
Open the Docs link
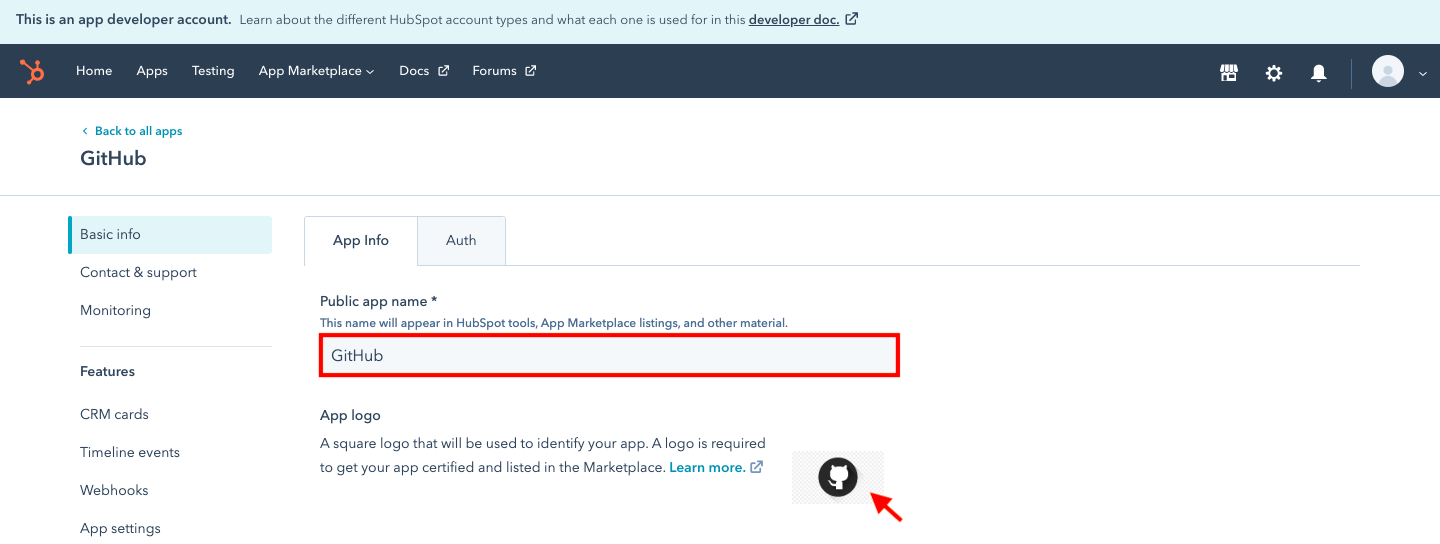(414, 71)
